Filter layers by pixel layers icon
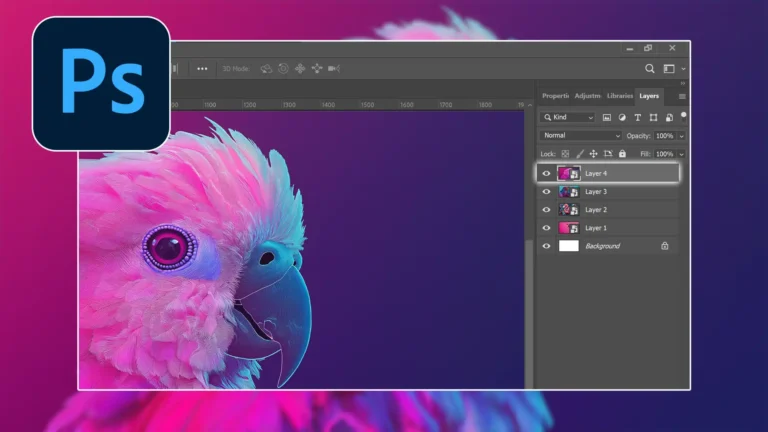 click(606, 118)
